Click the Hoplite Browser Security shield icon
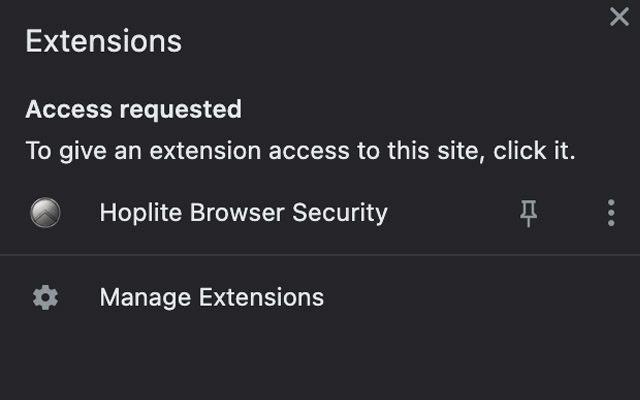 pos(45,212)
